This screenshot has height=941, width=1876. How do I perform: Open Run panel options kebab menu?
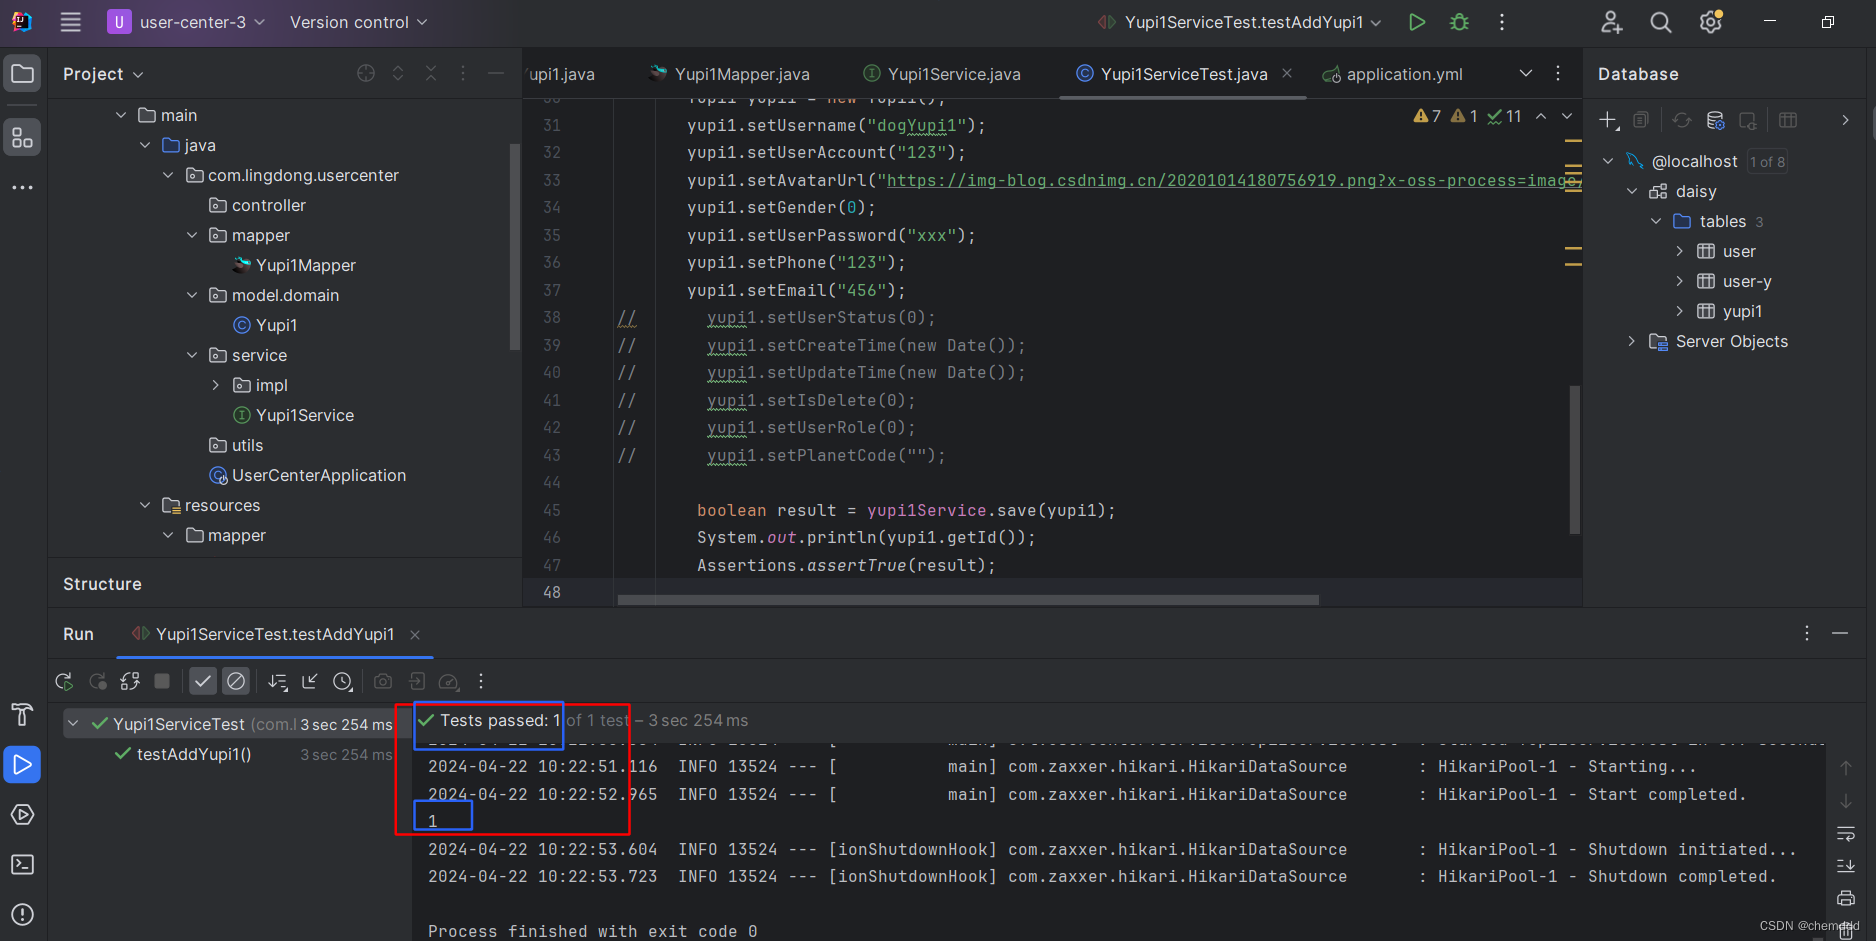click(1806, 633)
